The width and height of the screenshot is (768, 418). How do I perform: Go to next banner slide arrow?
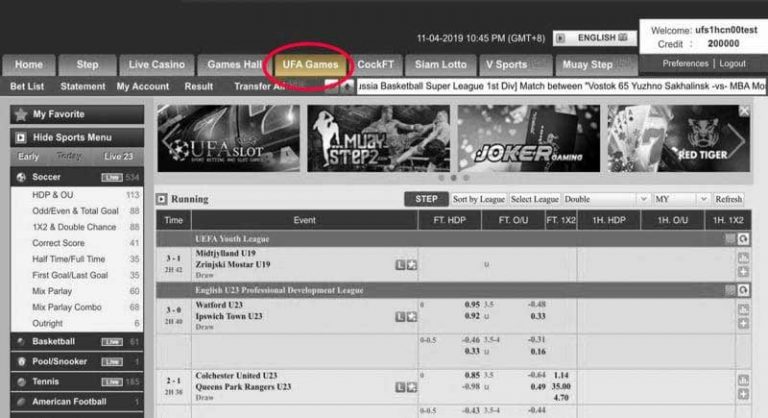[736, 139]
